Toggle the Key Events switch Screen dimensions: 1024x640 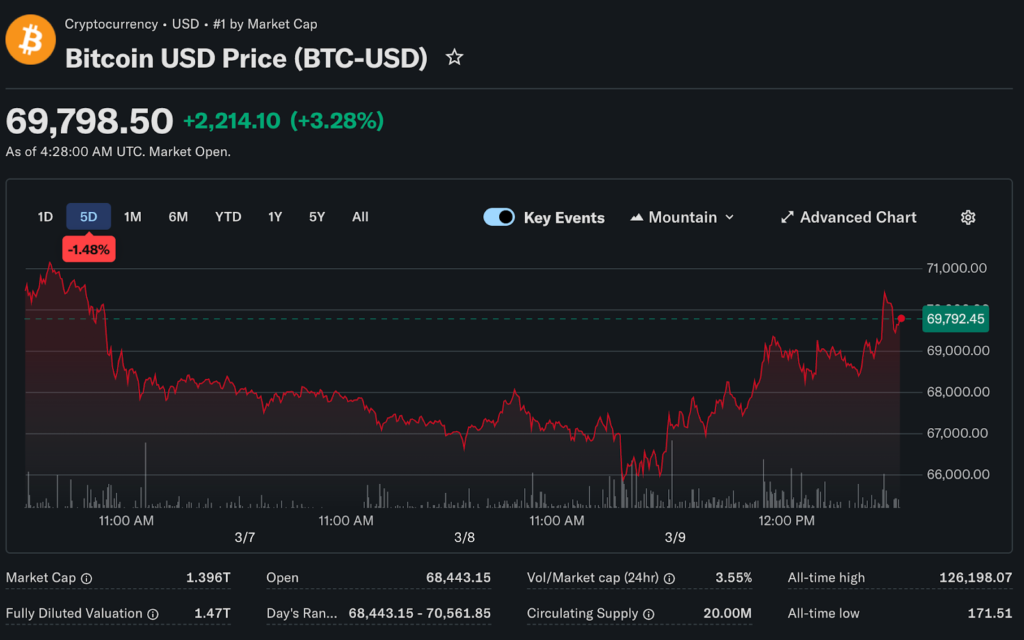(499, 217)
